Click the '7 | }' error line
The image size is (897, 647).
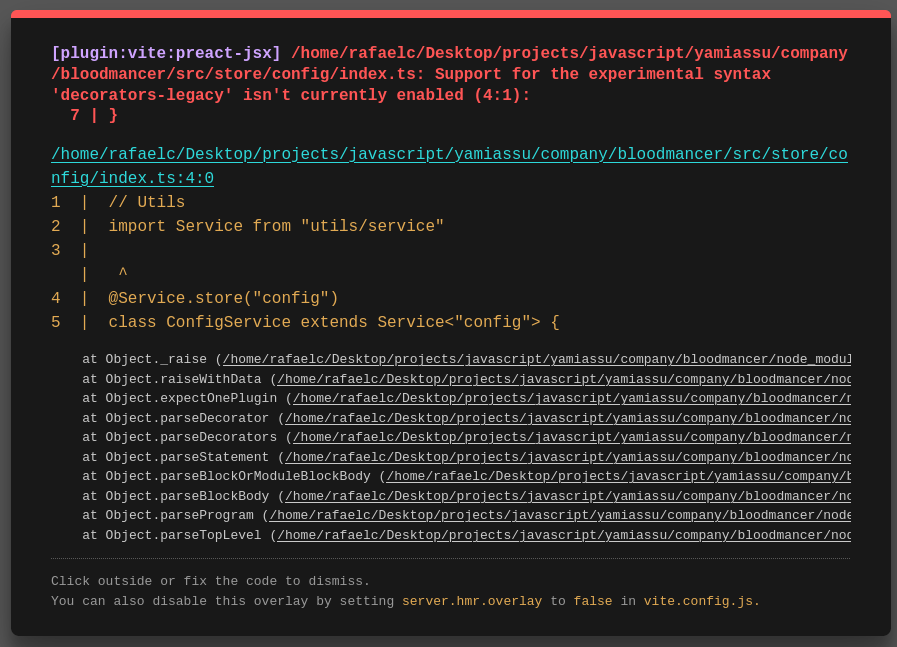pos(94,116)
